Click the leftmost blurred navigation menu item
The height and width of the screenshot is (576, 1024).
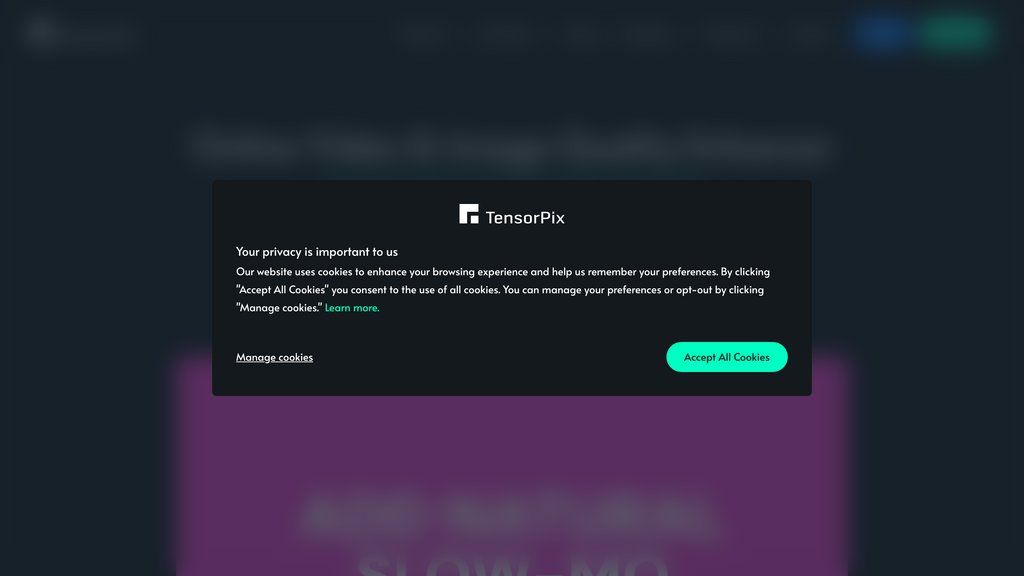pos(423,33)
